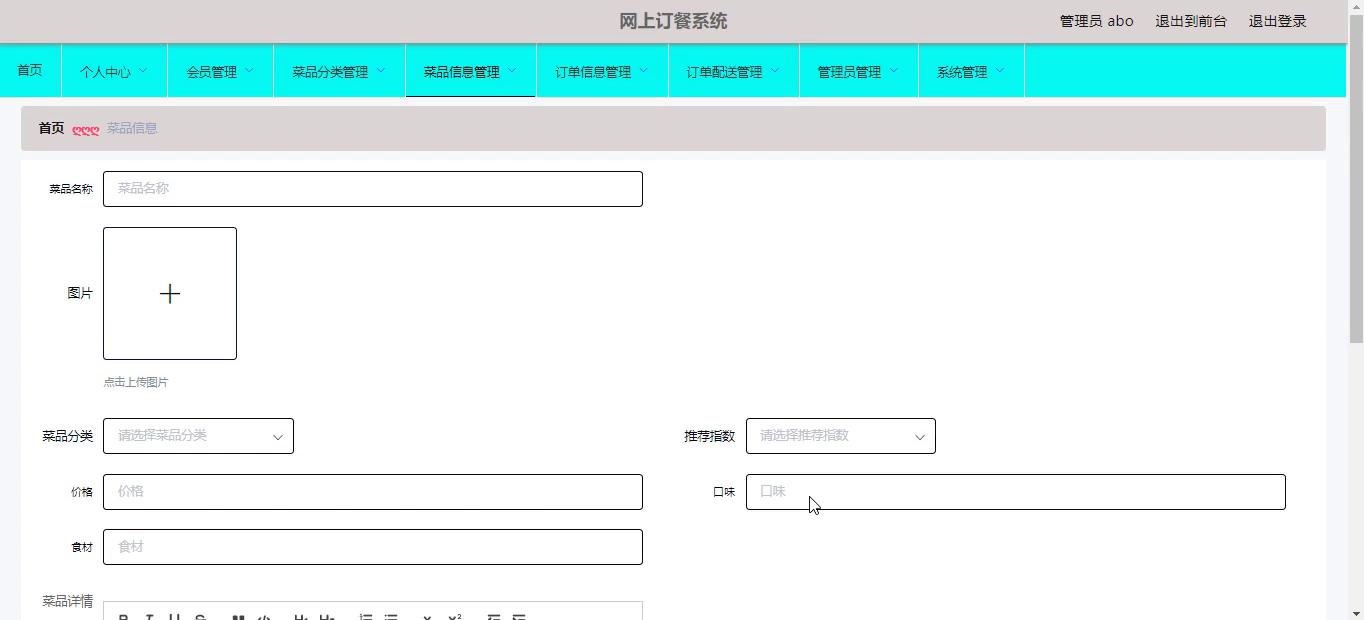Open the 菜品信息管理 menu item
1364x620 pixels.
pos(469,72)
